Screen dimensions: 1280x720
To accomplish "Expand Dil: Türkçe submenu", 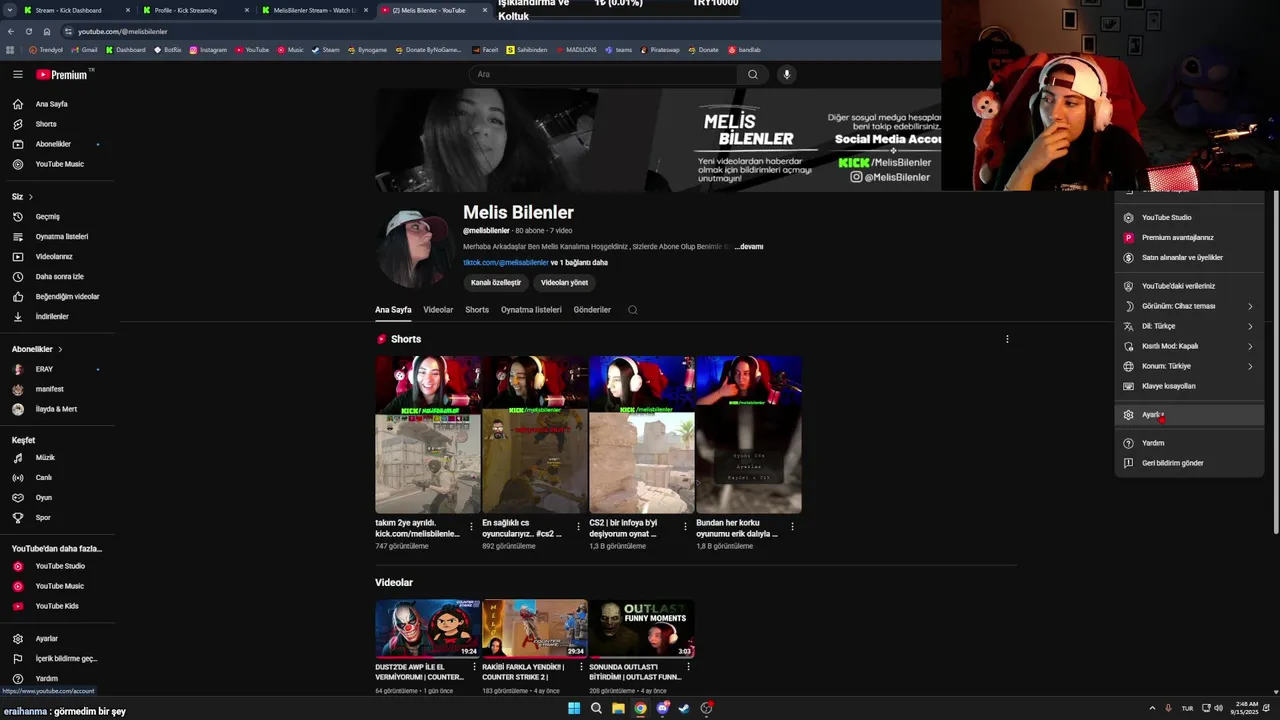I will 1189,326.
